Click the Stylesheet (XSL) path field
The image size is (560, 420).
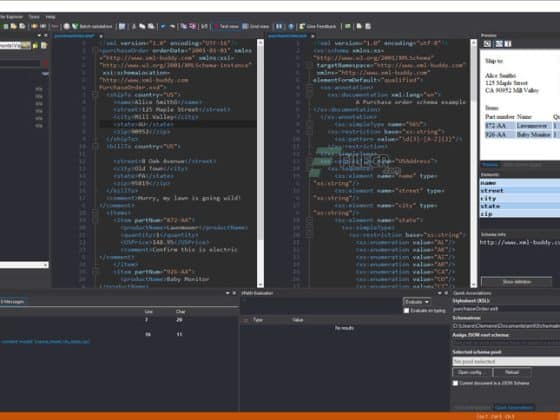tap(506, 309)
